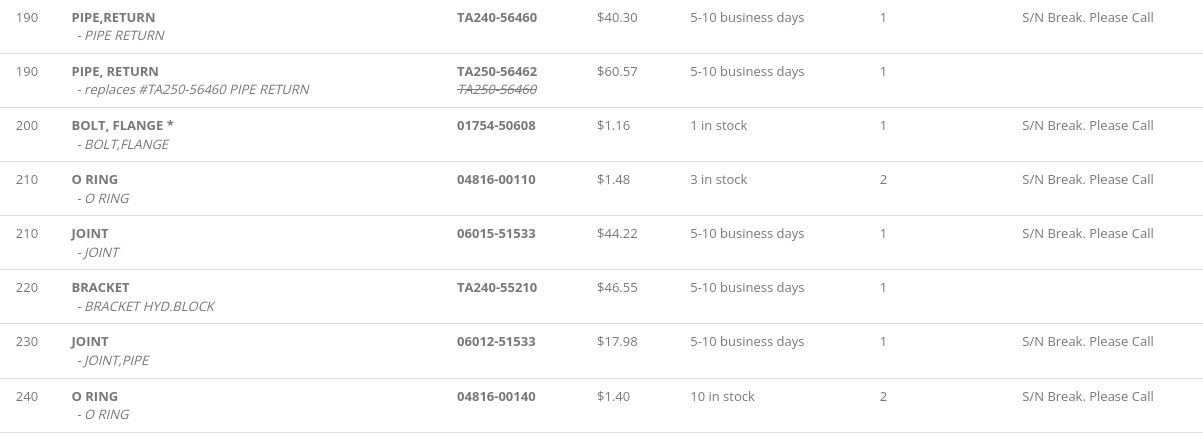Open the JOINT part 06015-51533
The width and height of the screenshot is (1203, 436).
pos(496,234)
